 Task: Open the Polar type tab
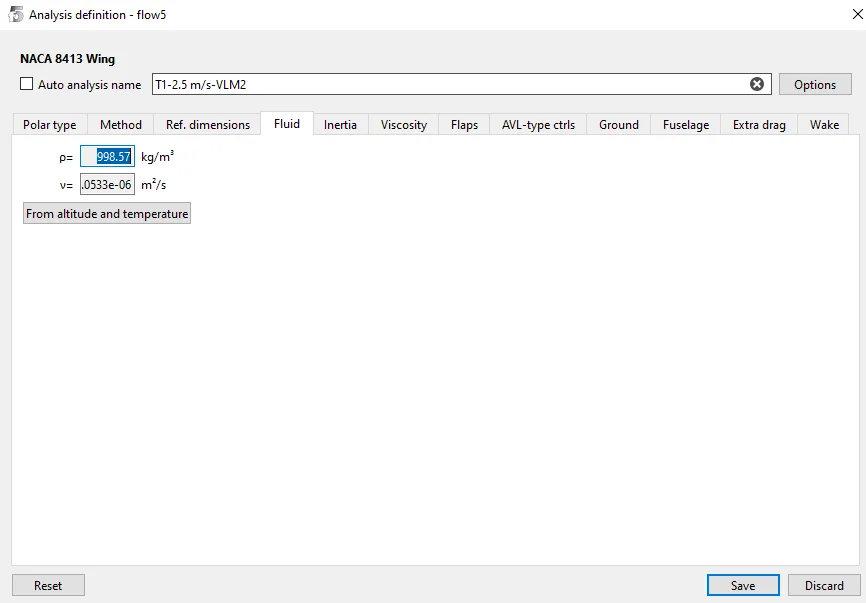pyautogui.click(x=50, y=125)
